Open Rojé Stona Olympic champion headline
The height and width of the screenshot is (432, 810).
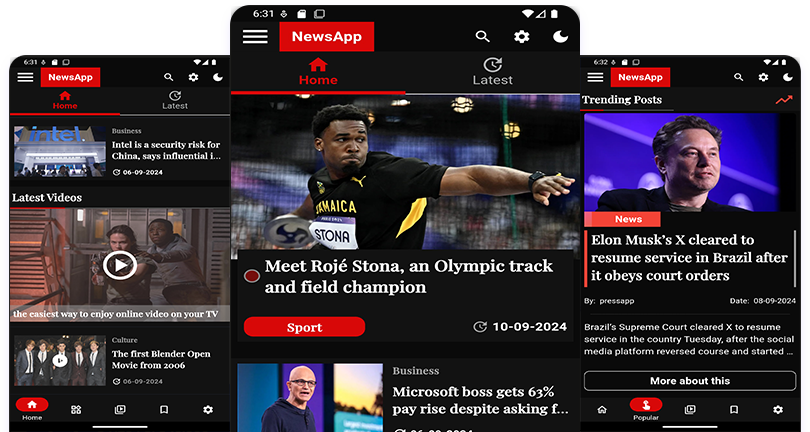click(409, 276)
